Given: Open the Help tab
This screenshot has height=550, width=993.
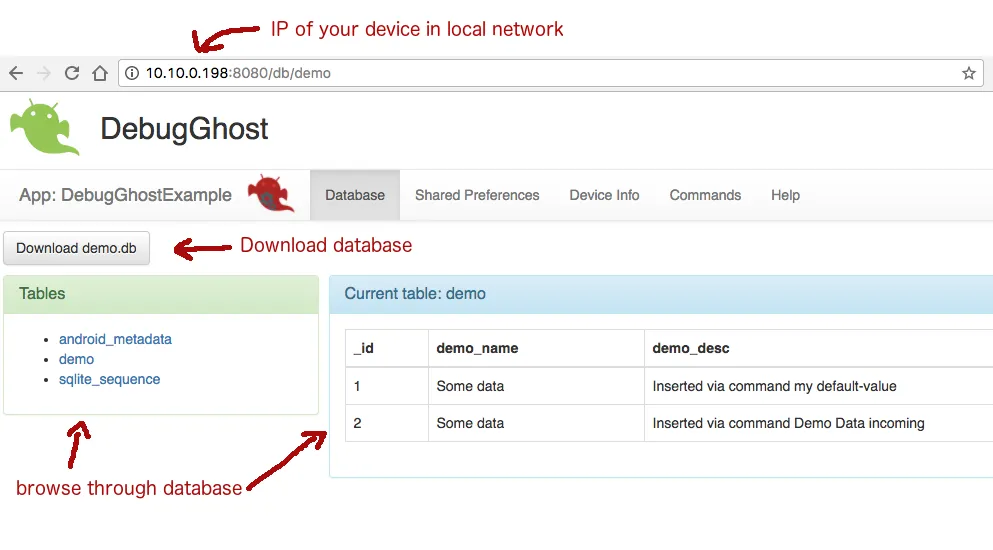Looking at the screenshot, I should pos(785,195).
